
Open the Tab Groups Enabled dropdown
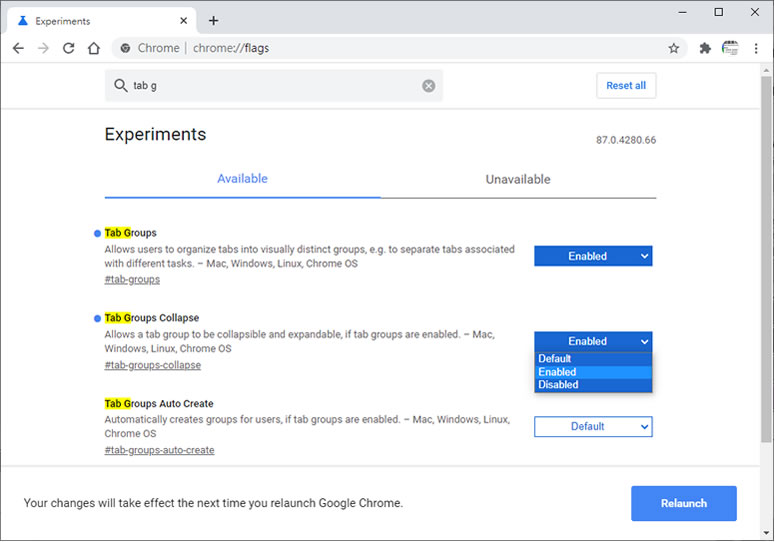tap(593, 256)
